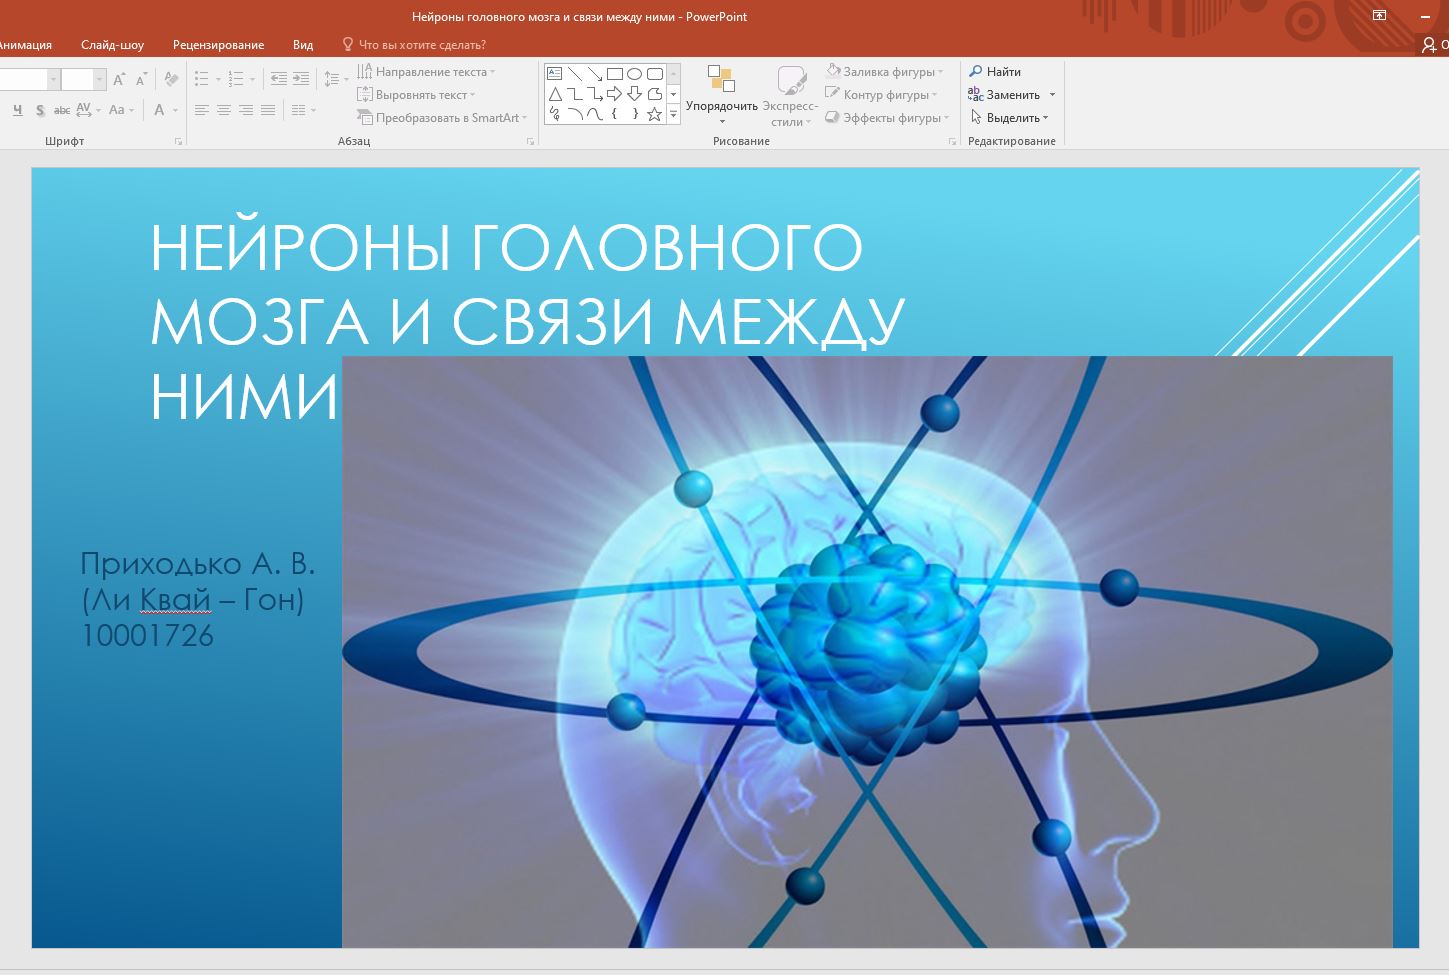Viewport: 1449px width, 975px height.
Task: Select the elbow arrow connector shape
Action: click(595, 94)
